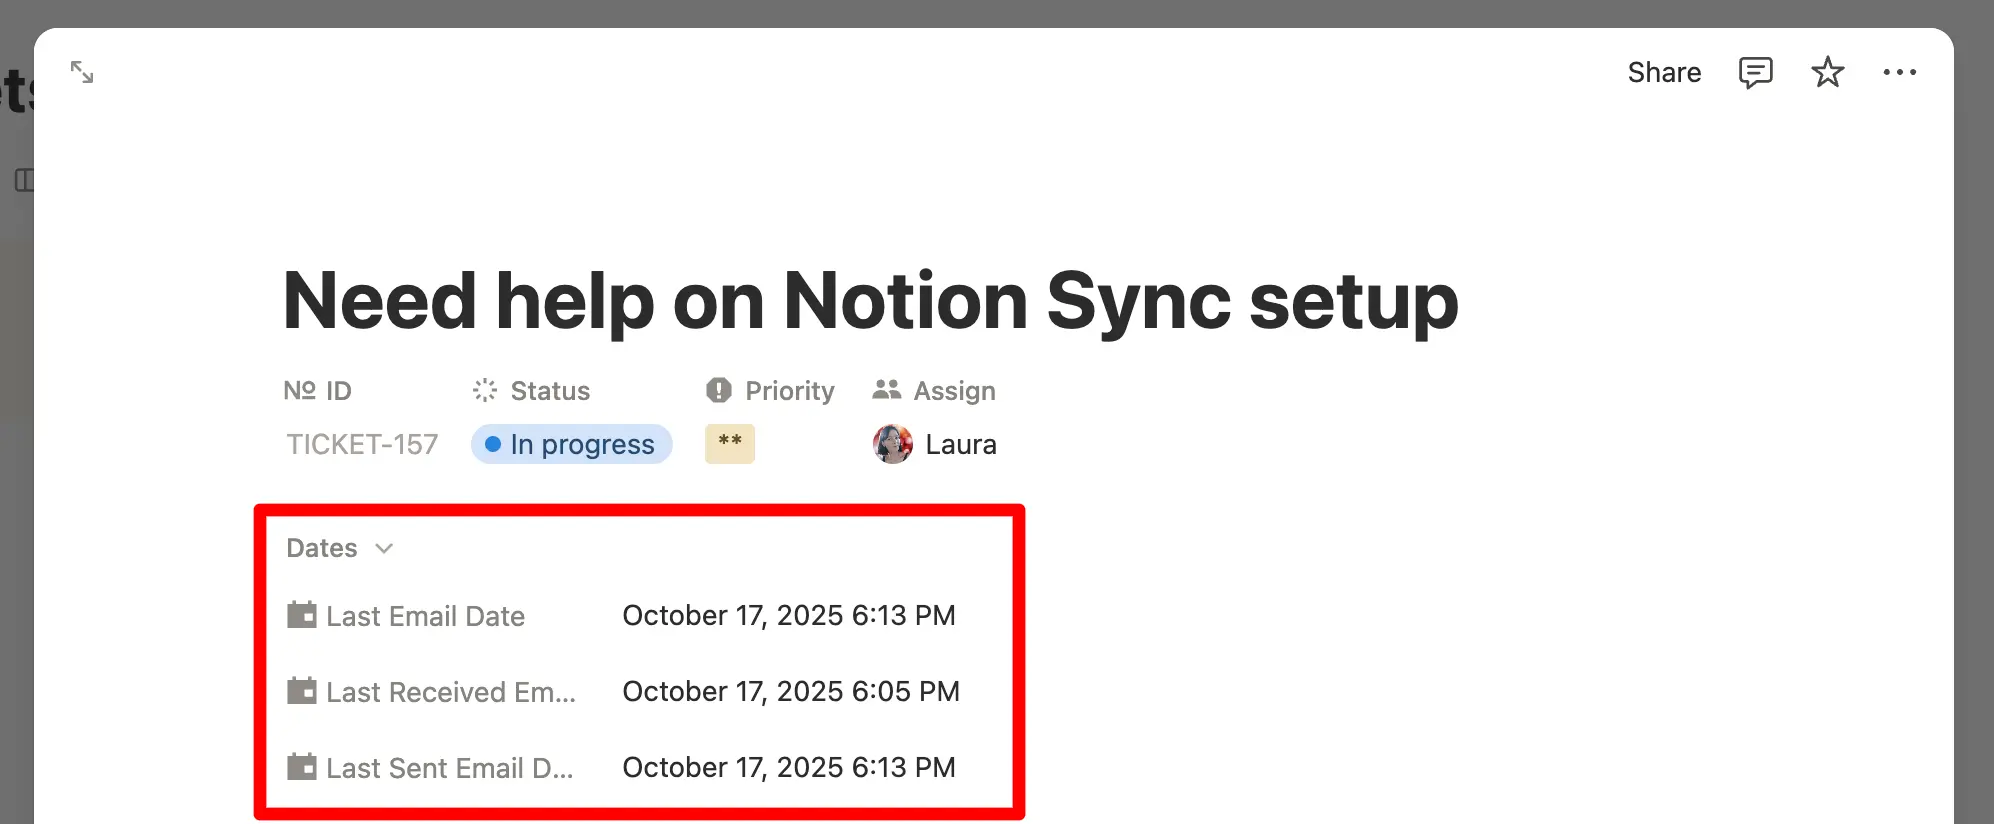Toggle the favorite star for this page
Screen dimensions: 1994x824
(x=1827, y=71)
